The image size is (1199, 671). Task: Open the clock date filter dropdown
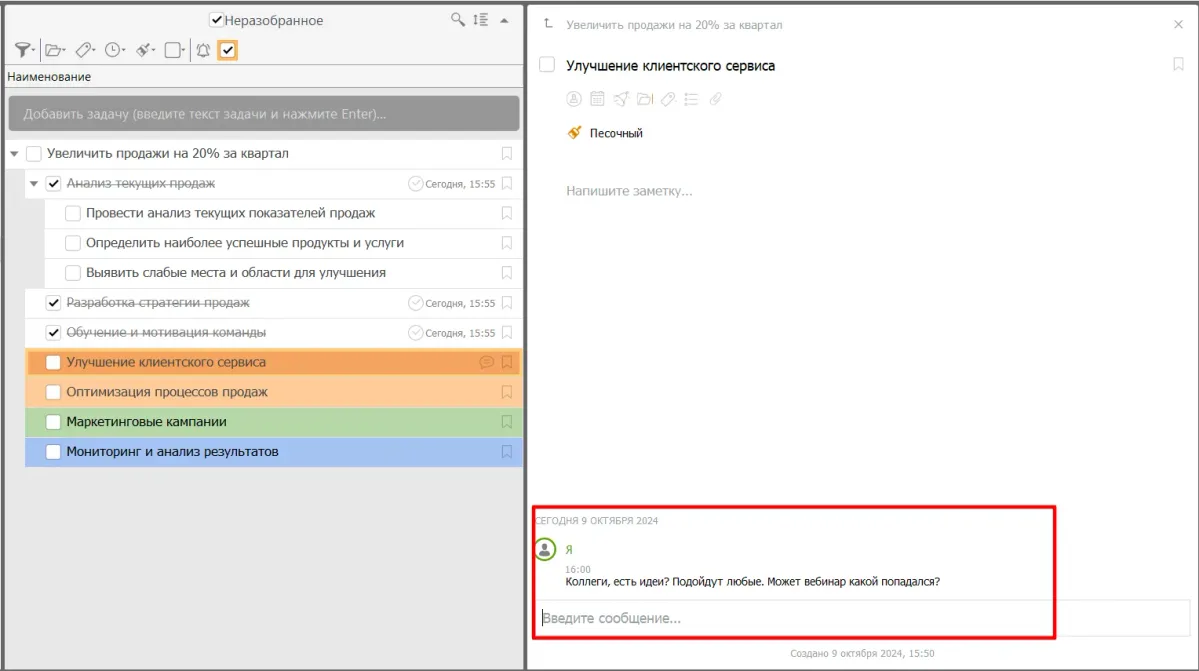(x=115, y=50)
